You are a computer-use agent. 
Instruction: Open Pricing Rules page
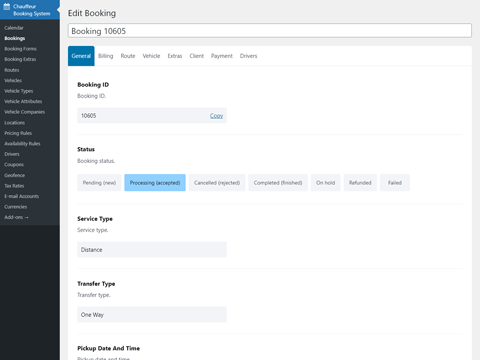18,133
